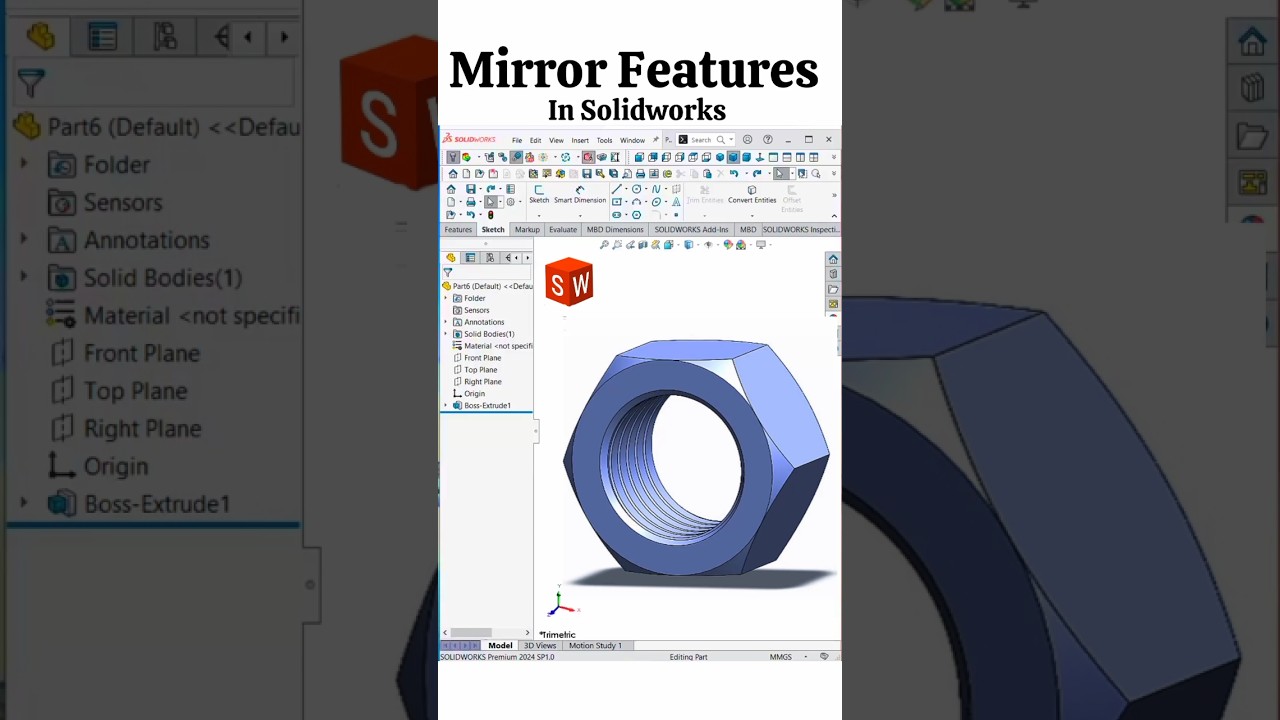1280x720 pixels.
Task: Toggle the Hide/Show Items eye button
Action: (708, 245)
